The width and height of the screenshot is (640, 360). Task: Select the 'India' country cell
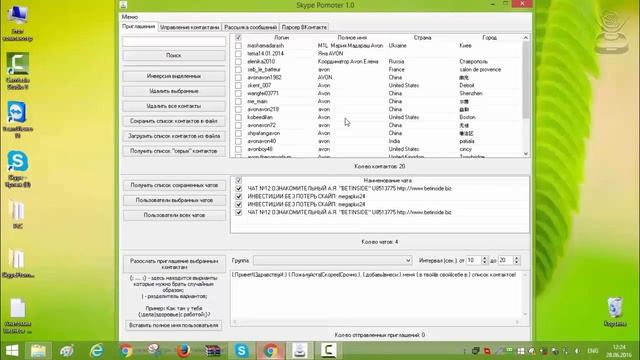pyautogui.click(x=394, y=141)
